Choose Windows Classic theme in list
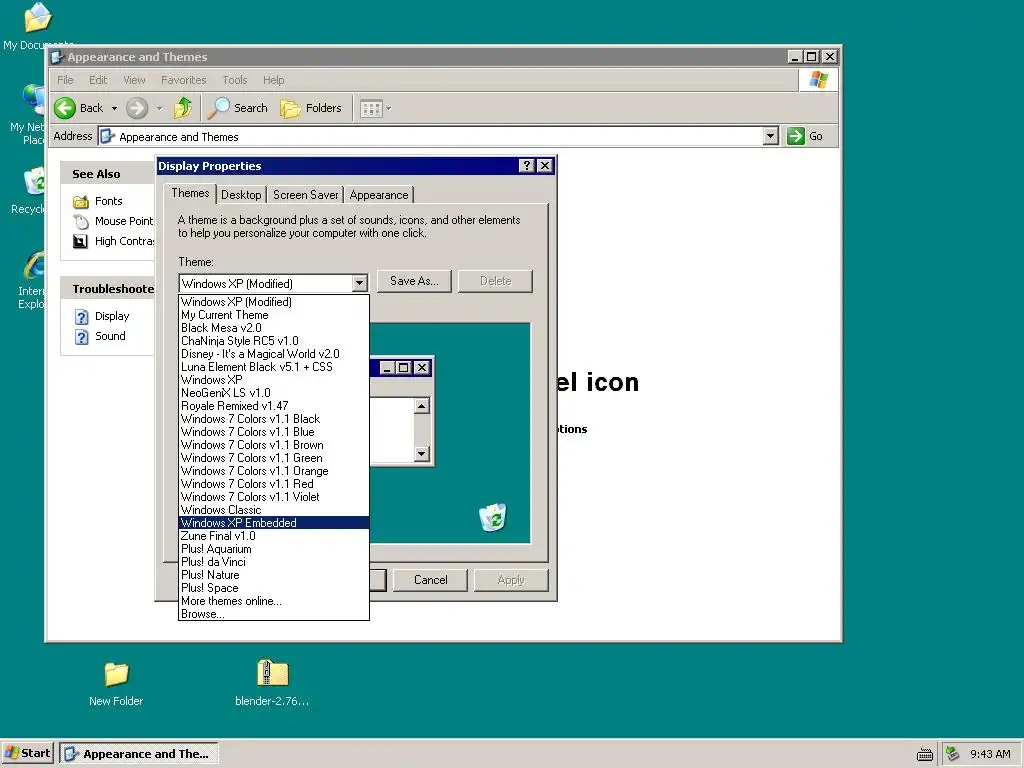 (x=274, y=509)
